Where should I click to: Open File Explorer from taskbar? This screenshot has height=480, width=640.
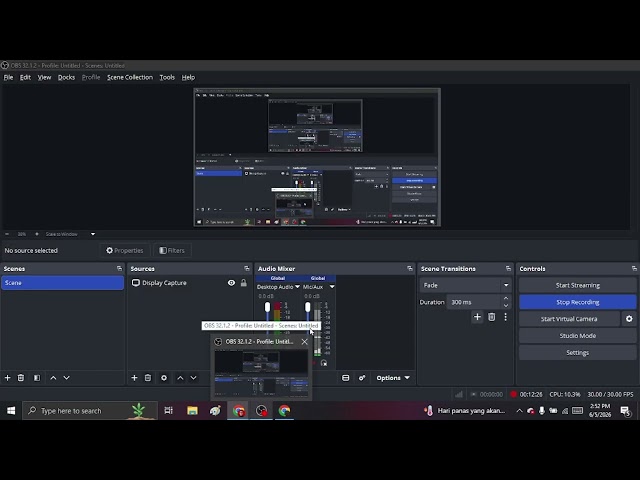click(192, 411)
